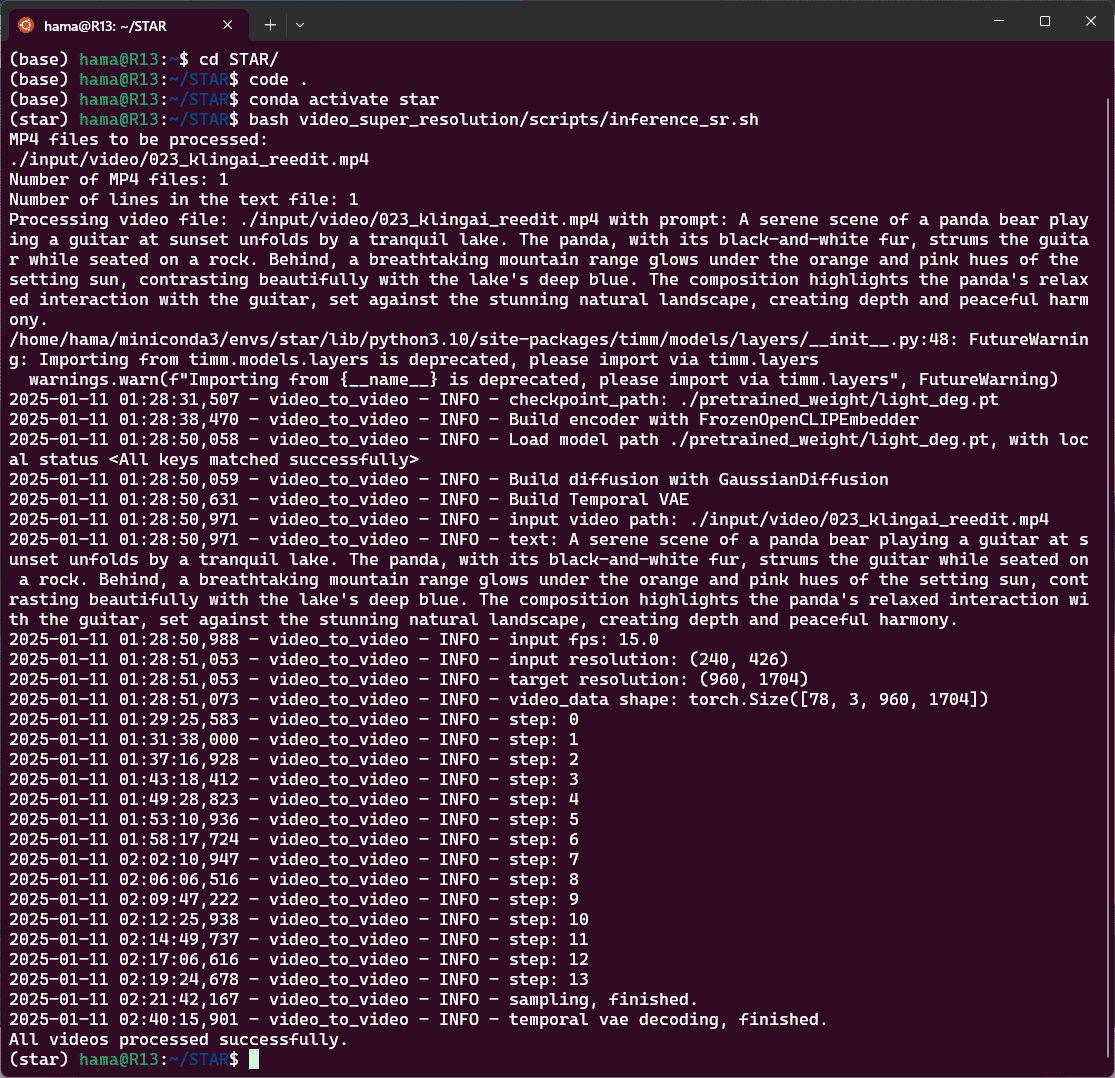Expand the new tab profile dropdown arrow

pyautogui.click(x=300, y=25)
